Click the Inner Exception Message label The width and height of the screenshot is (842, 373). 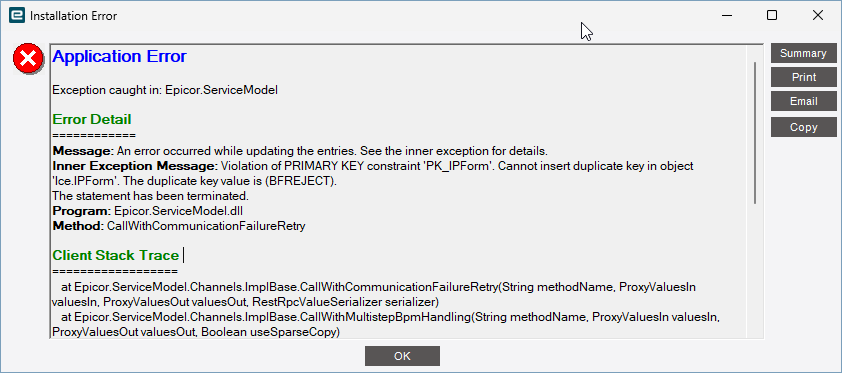135,166
